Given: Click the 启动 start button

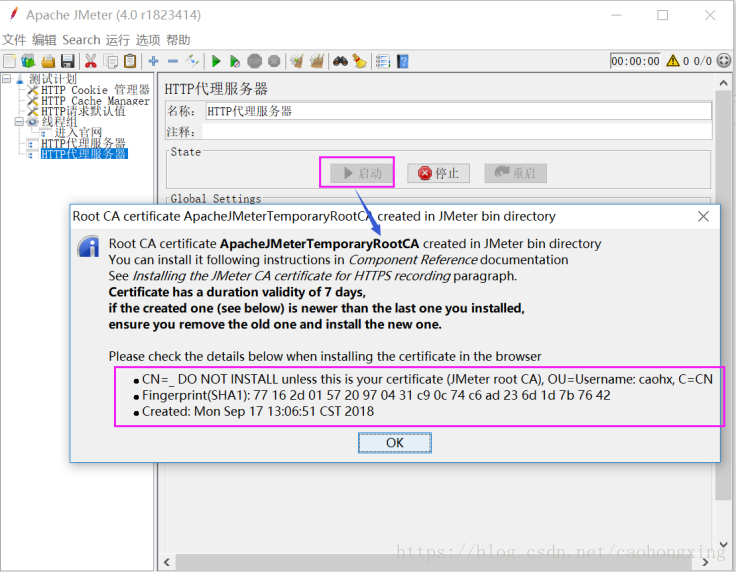Looking at the screenshot, I should point(361,173).
